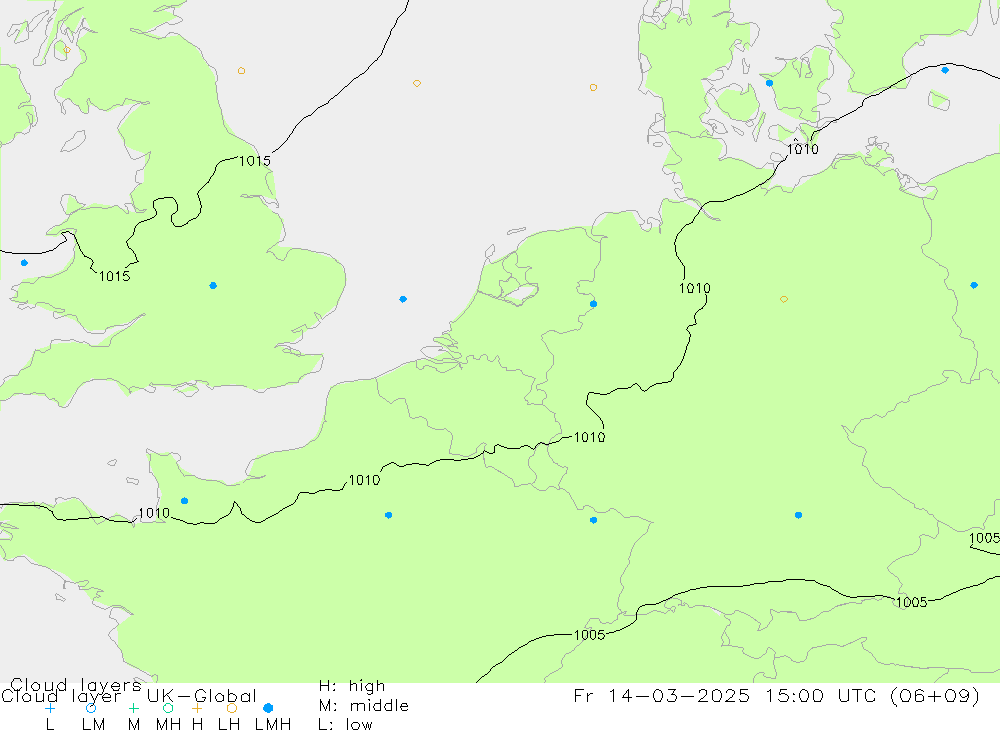1000x733 pixels.
Task: Click the 'LMH' legend label text
Action: coord(273,725)
